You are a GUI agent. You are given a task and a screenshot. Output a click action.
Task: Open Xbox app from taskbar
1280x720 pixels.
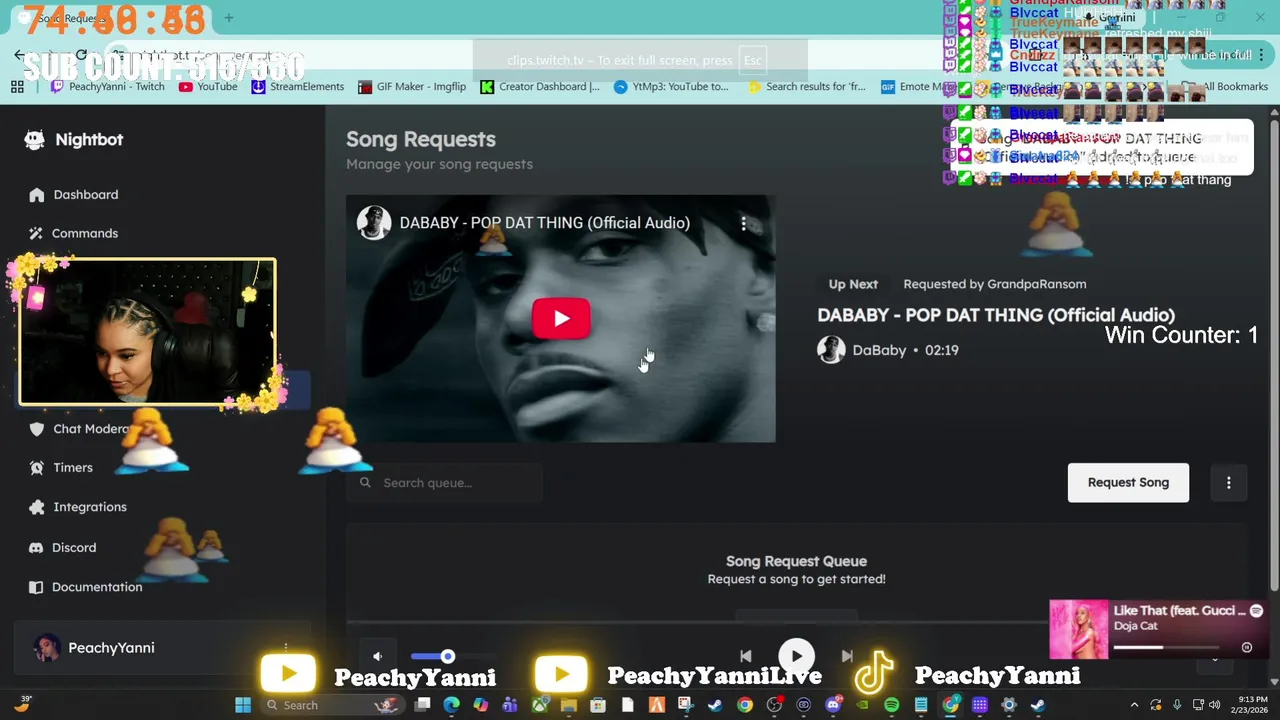(x=539, y=705)
